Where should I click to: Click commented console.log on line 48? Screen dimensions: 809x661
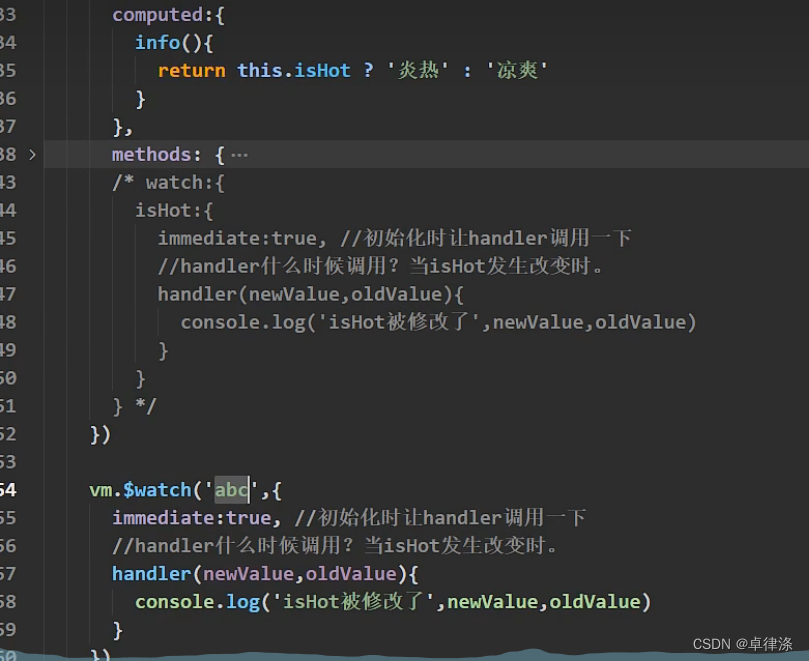tap(243, 323)
